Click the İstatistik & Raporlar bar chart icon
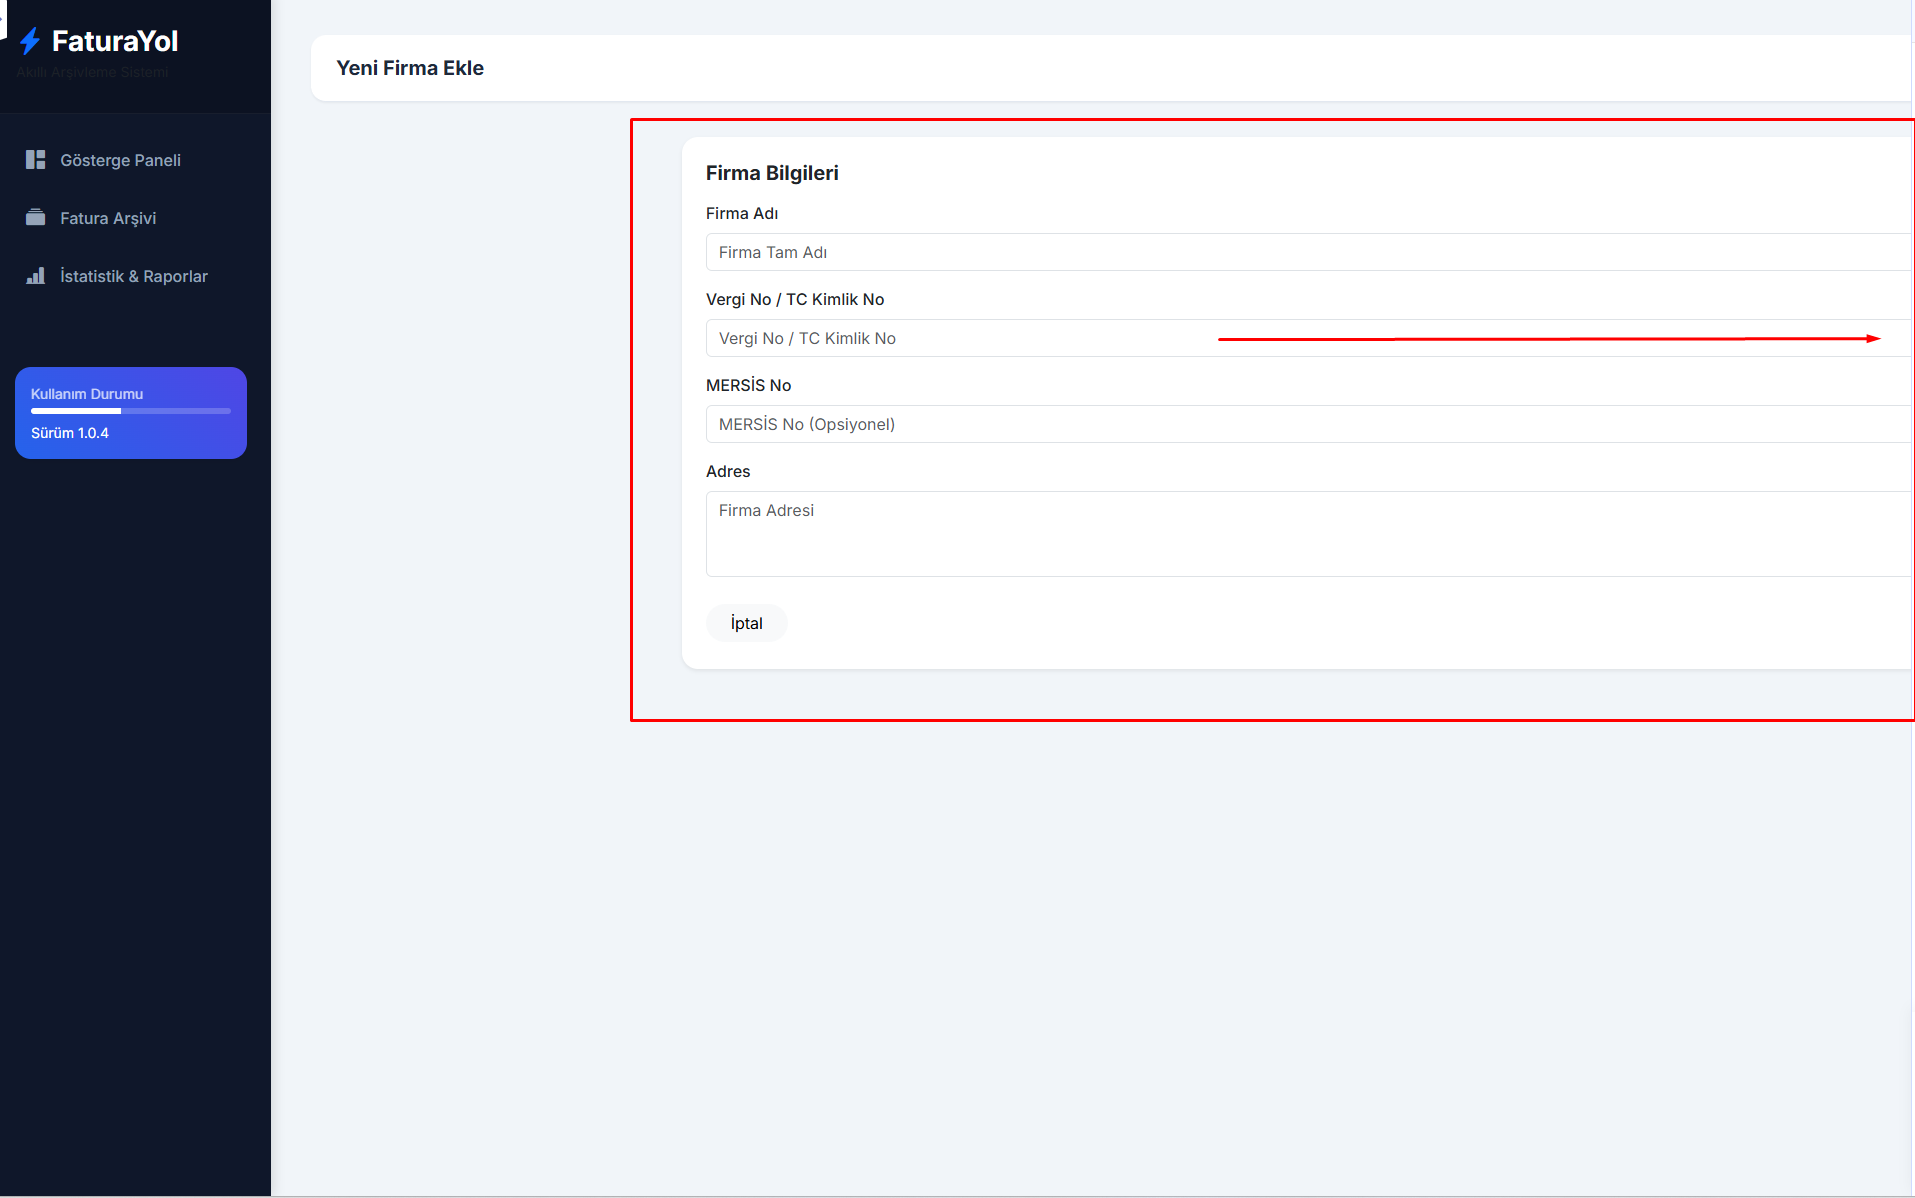Image resolution: width=1915 pixels, height=1198 pixels. click(36, 276)
